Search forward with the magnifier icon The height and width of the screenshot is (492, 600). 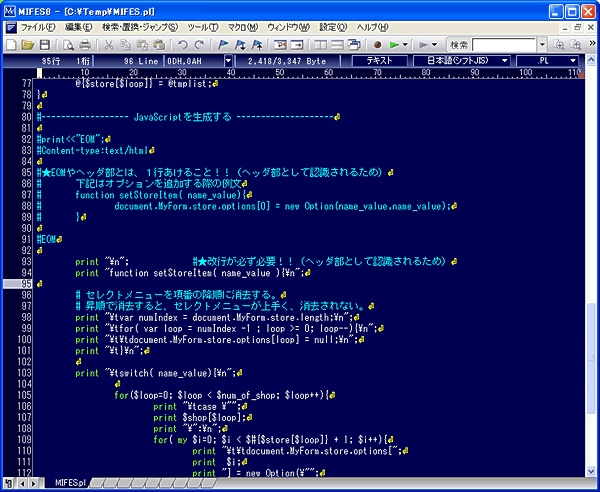click(559, 45)
